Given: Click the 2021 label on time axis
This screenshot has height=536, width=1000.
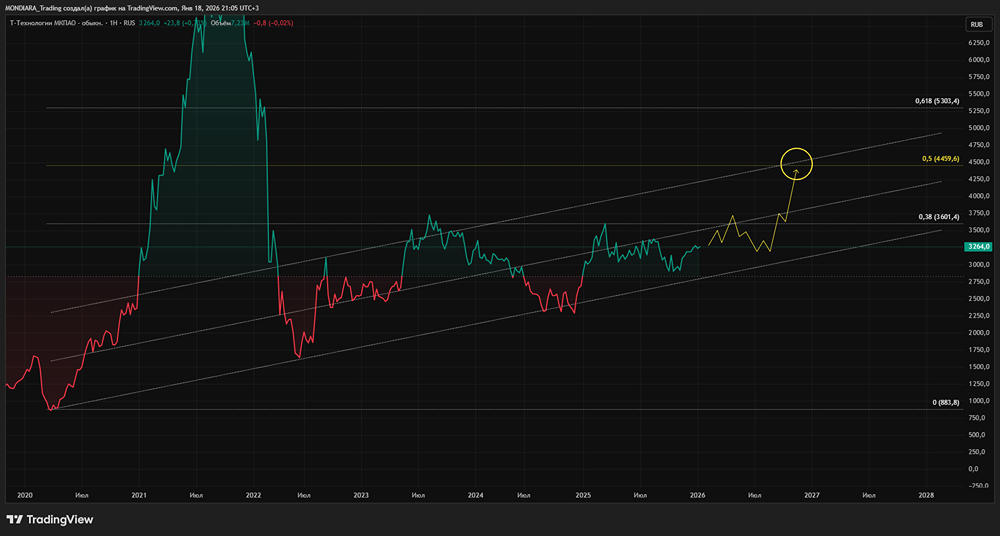Looking at the screenshot, I should click(x=139, y=494).
